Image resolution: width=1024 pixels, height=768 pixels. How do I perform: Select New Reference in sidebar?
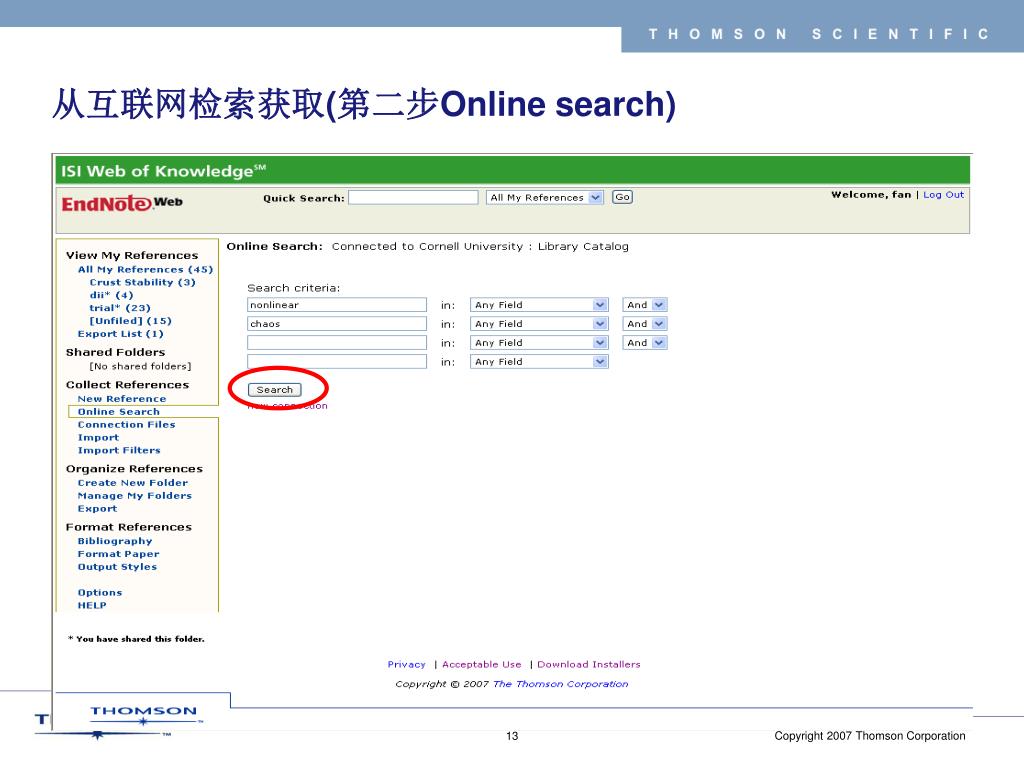click(121, 398)
